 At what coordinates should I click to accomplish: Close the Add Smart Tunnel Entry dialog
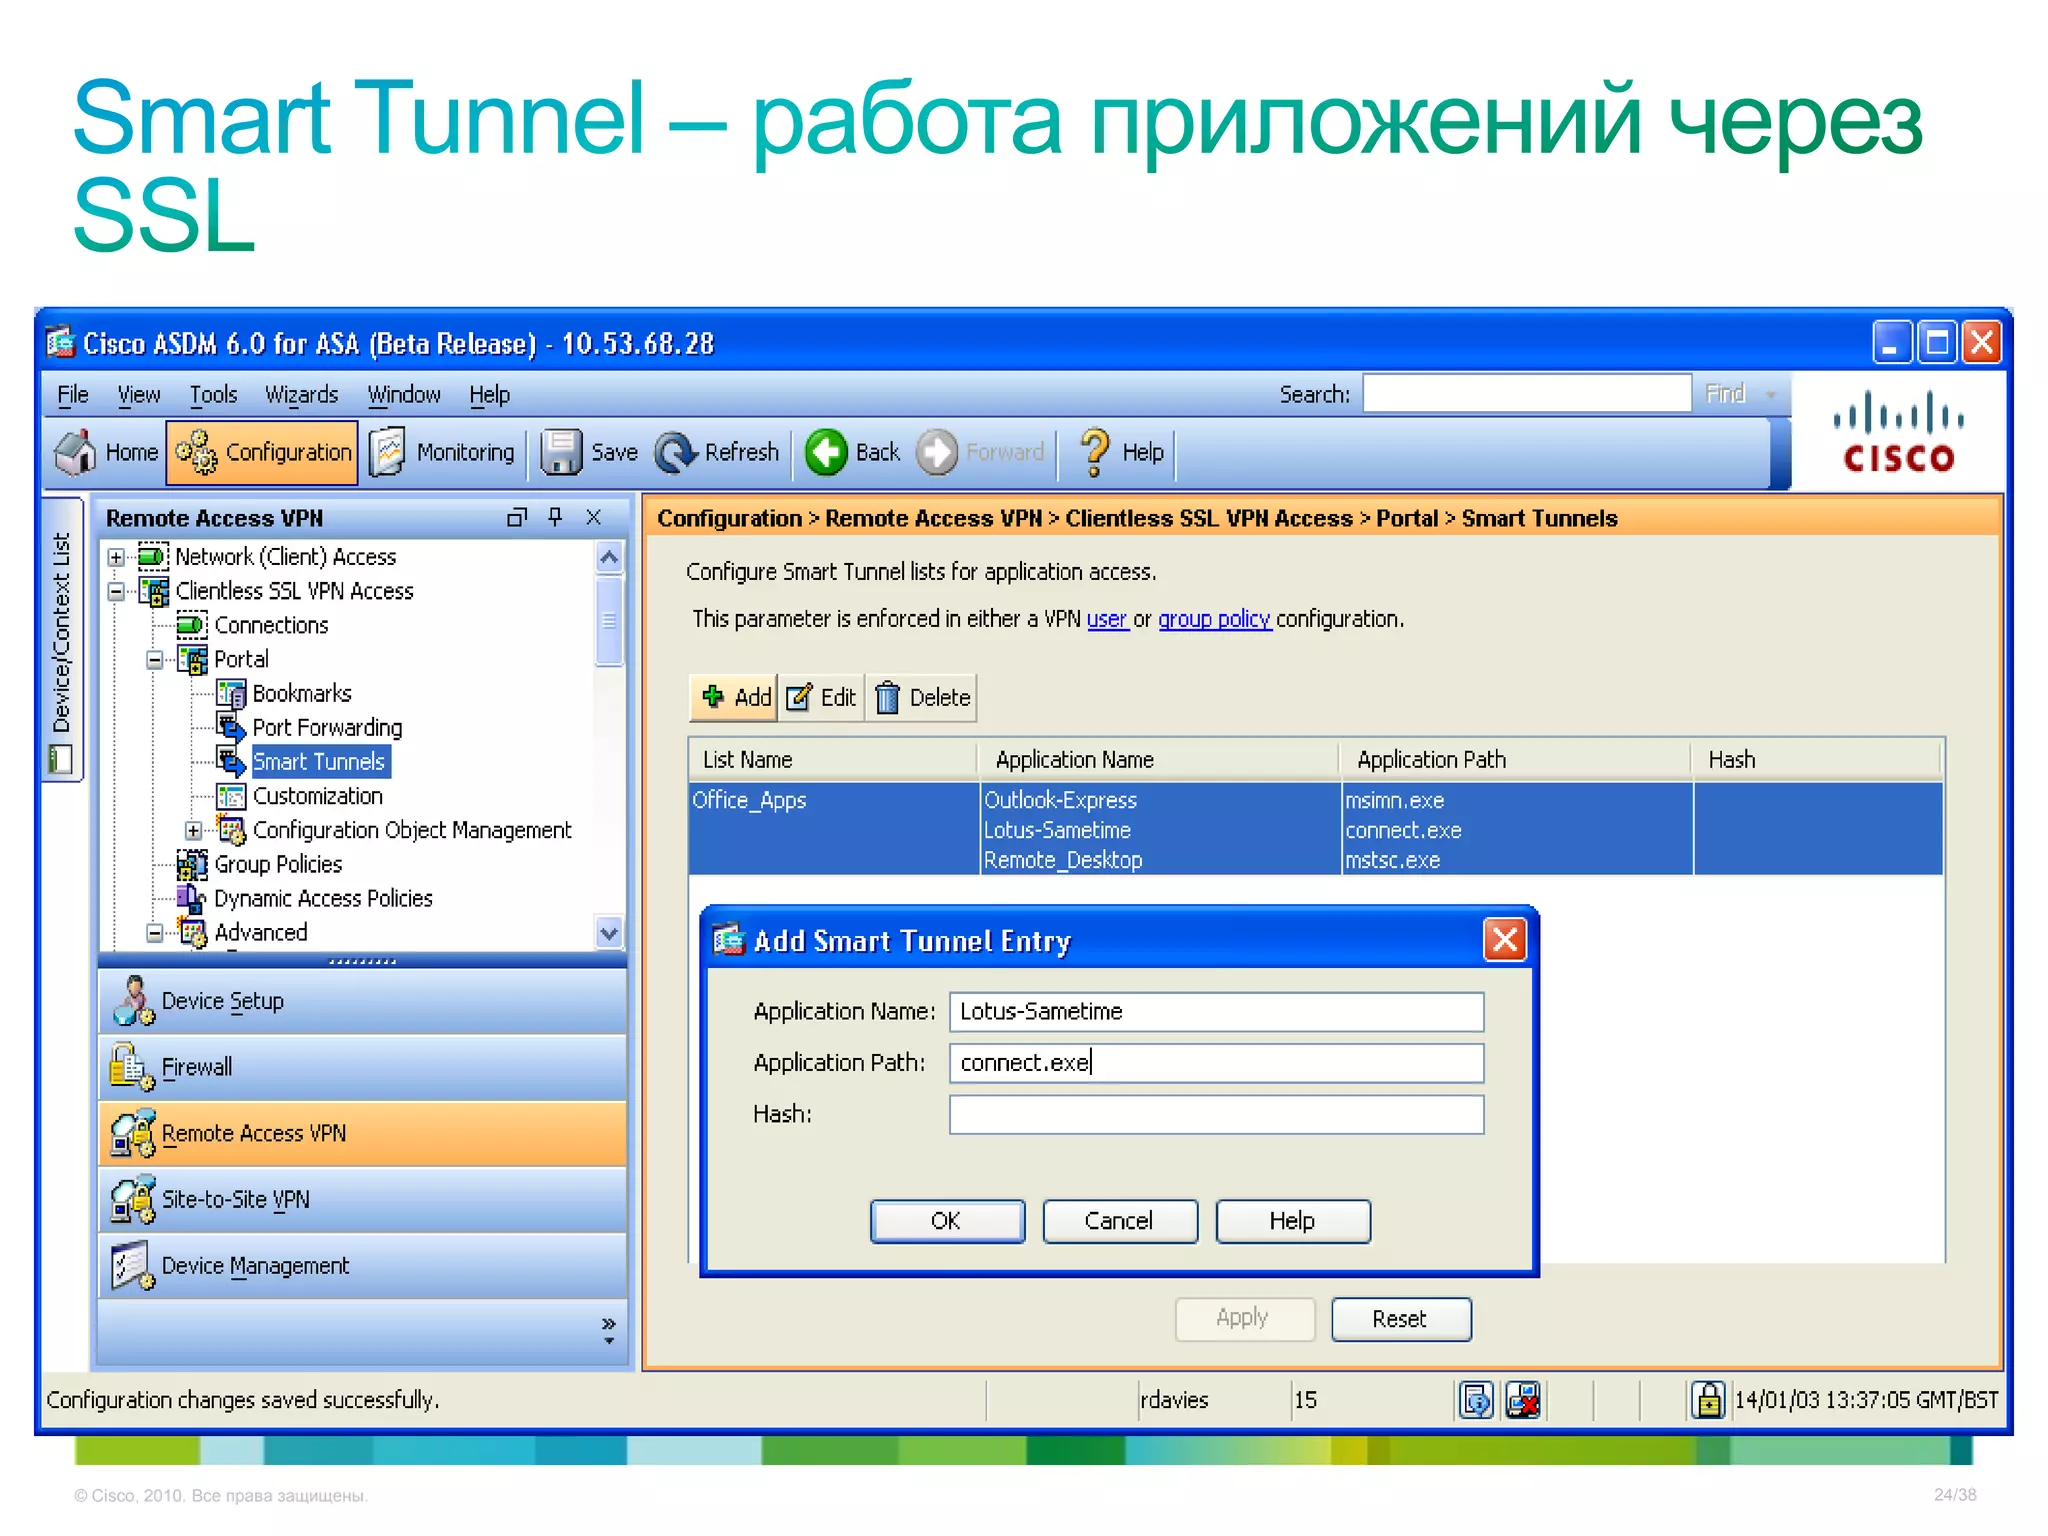coord(1505,940)
